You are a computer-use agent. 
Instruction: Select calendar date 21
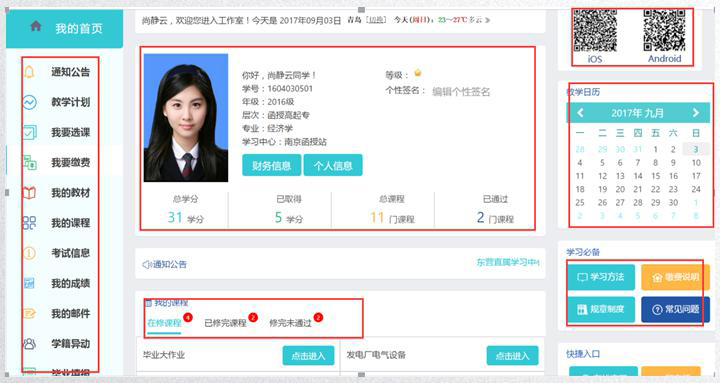click(637, 189)
